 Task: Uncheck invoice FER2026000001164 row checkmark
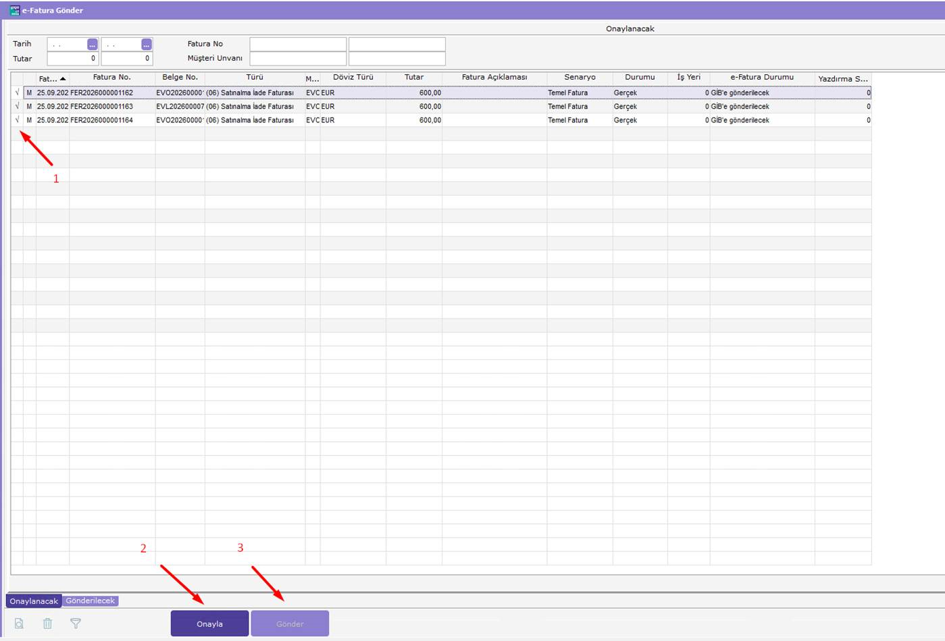point(17,120)
